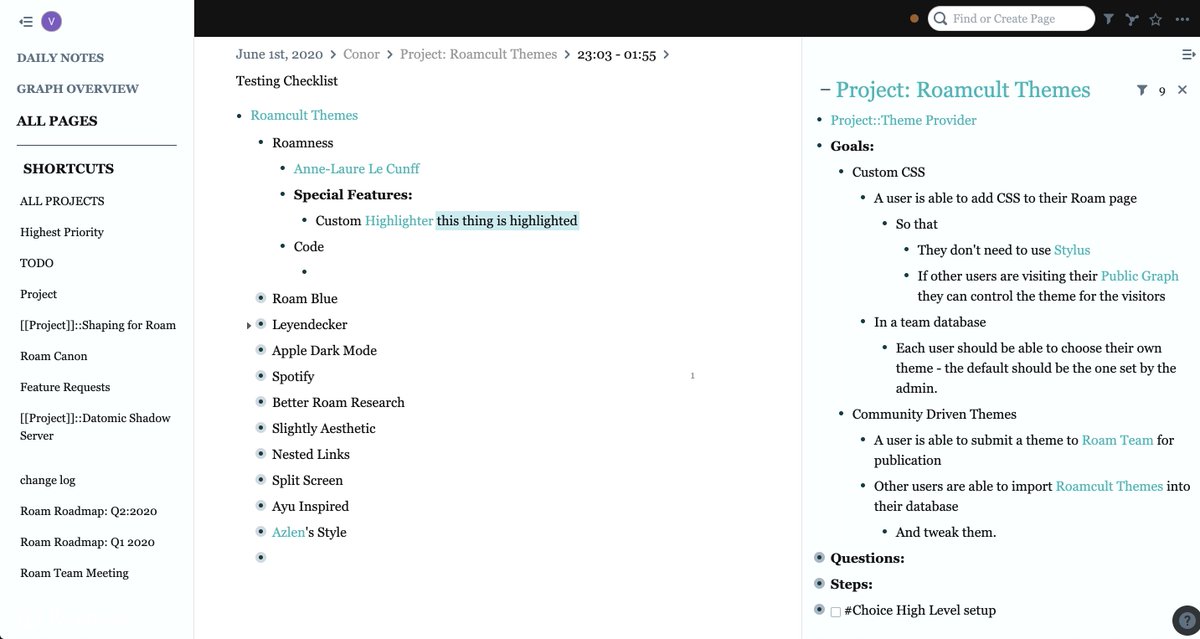Open Datomic Shadow Server shortcut

coord(95,427)
